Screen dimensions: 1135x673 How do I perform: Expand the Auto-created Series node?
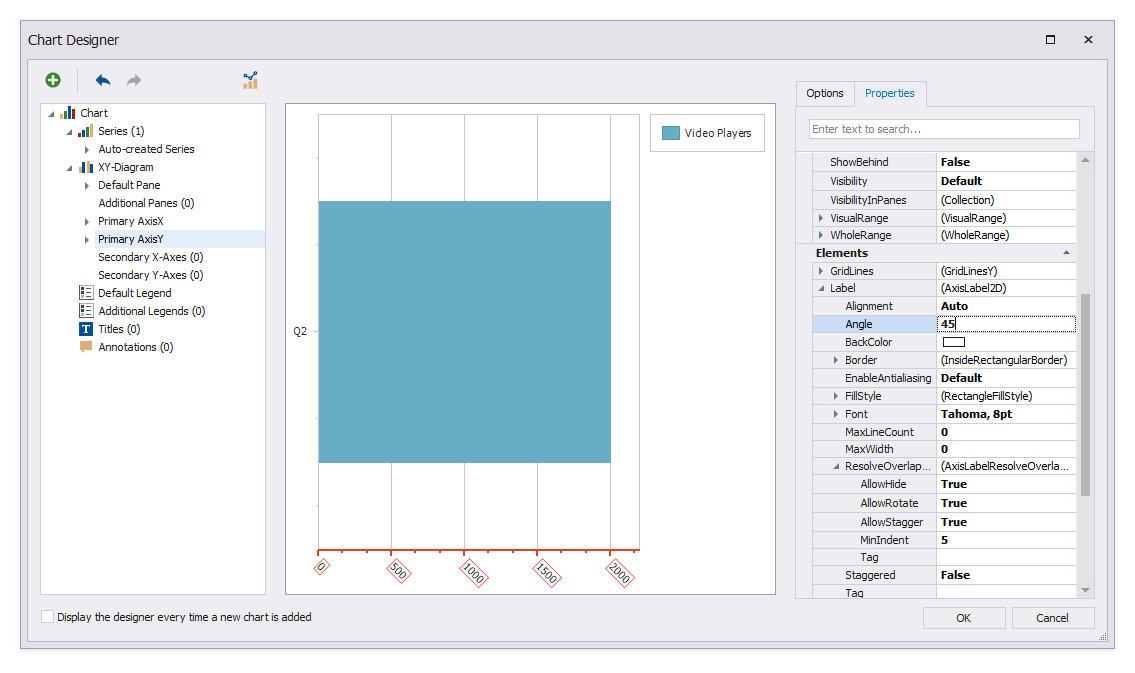pyautogui.click(x=87, y=149)
